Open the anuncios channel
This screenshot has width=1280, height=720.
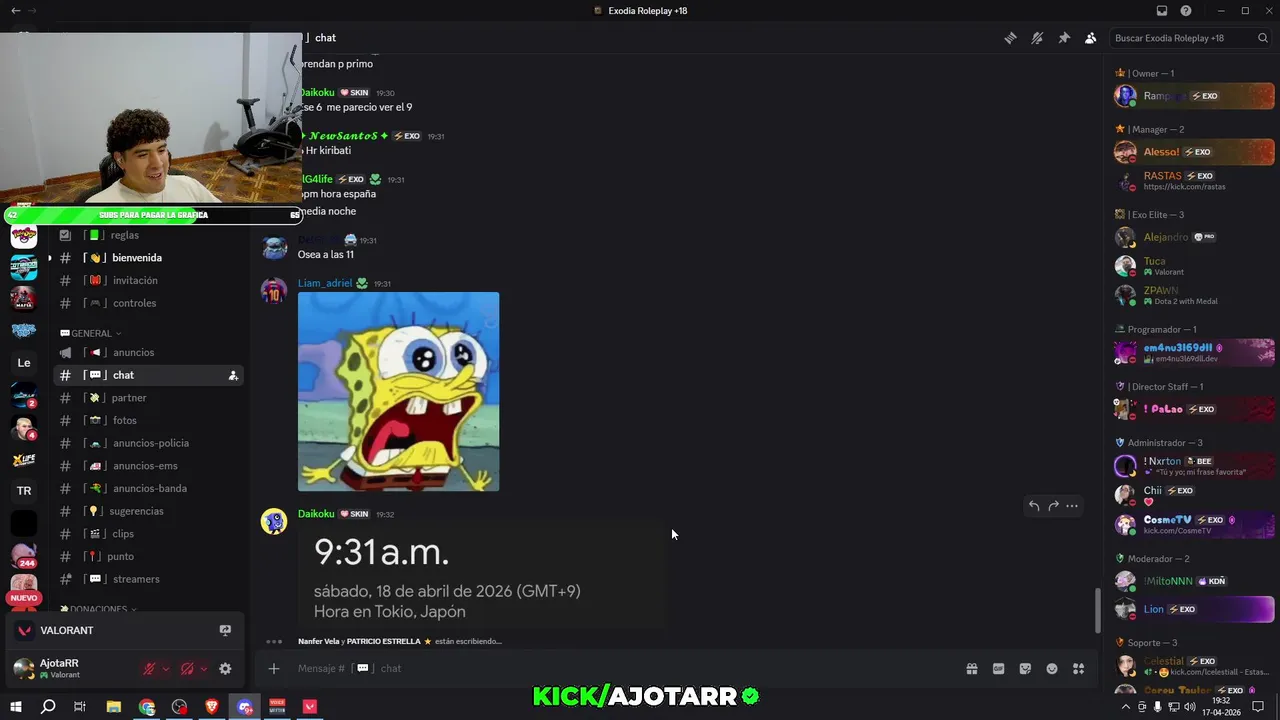[x=148, y=352]
